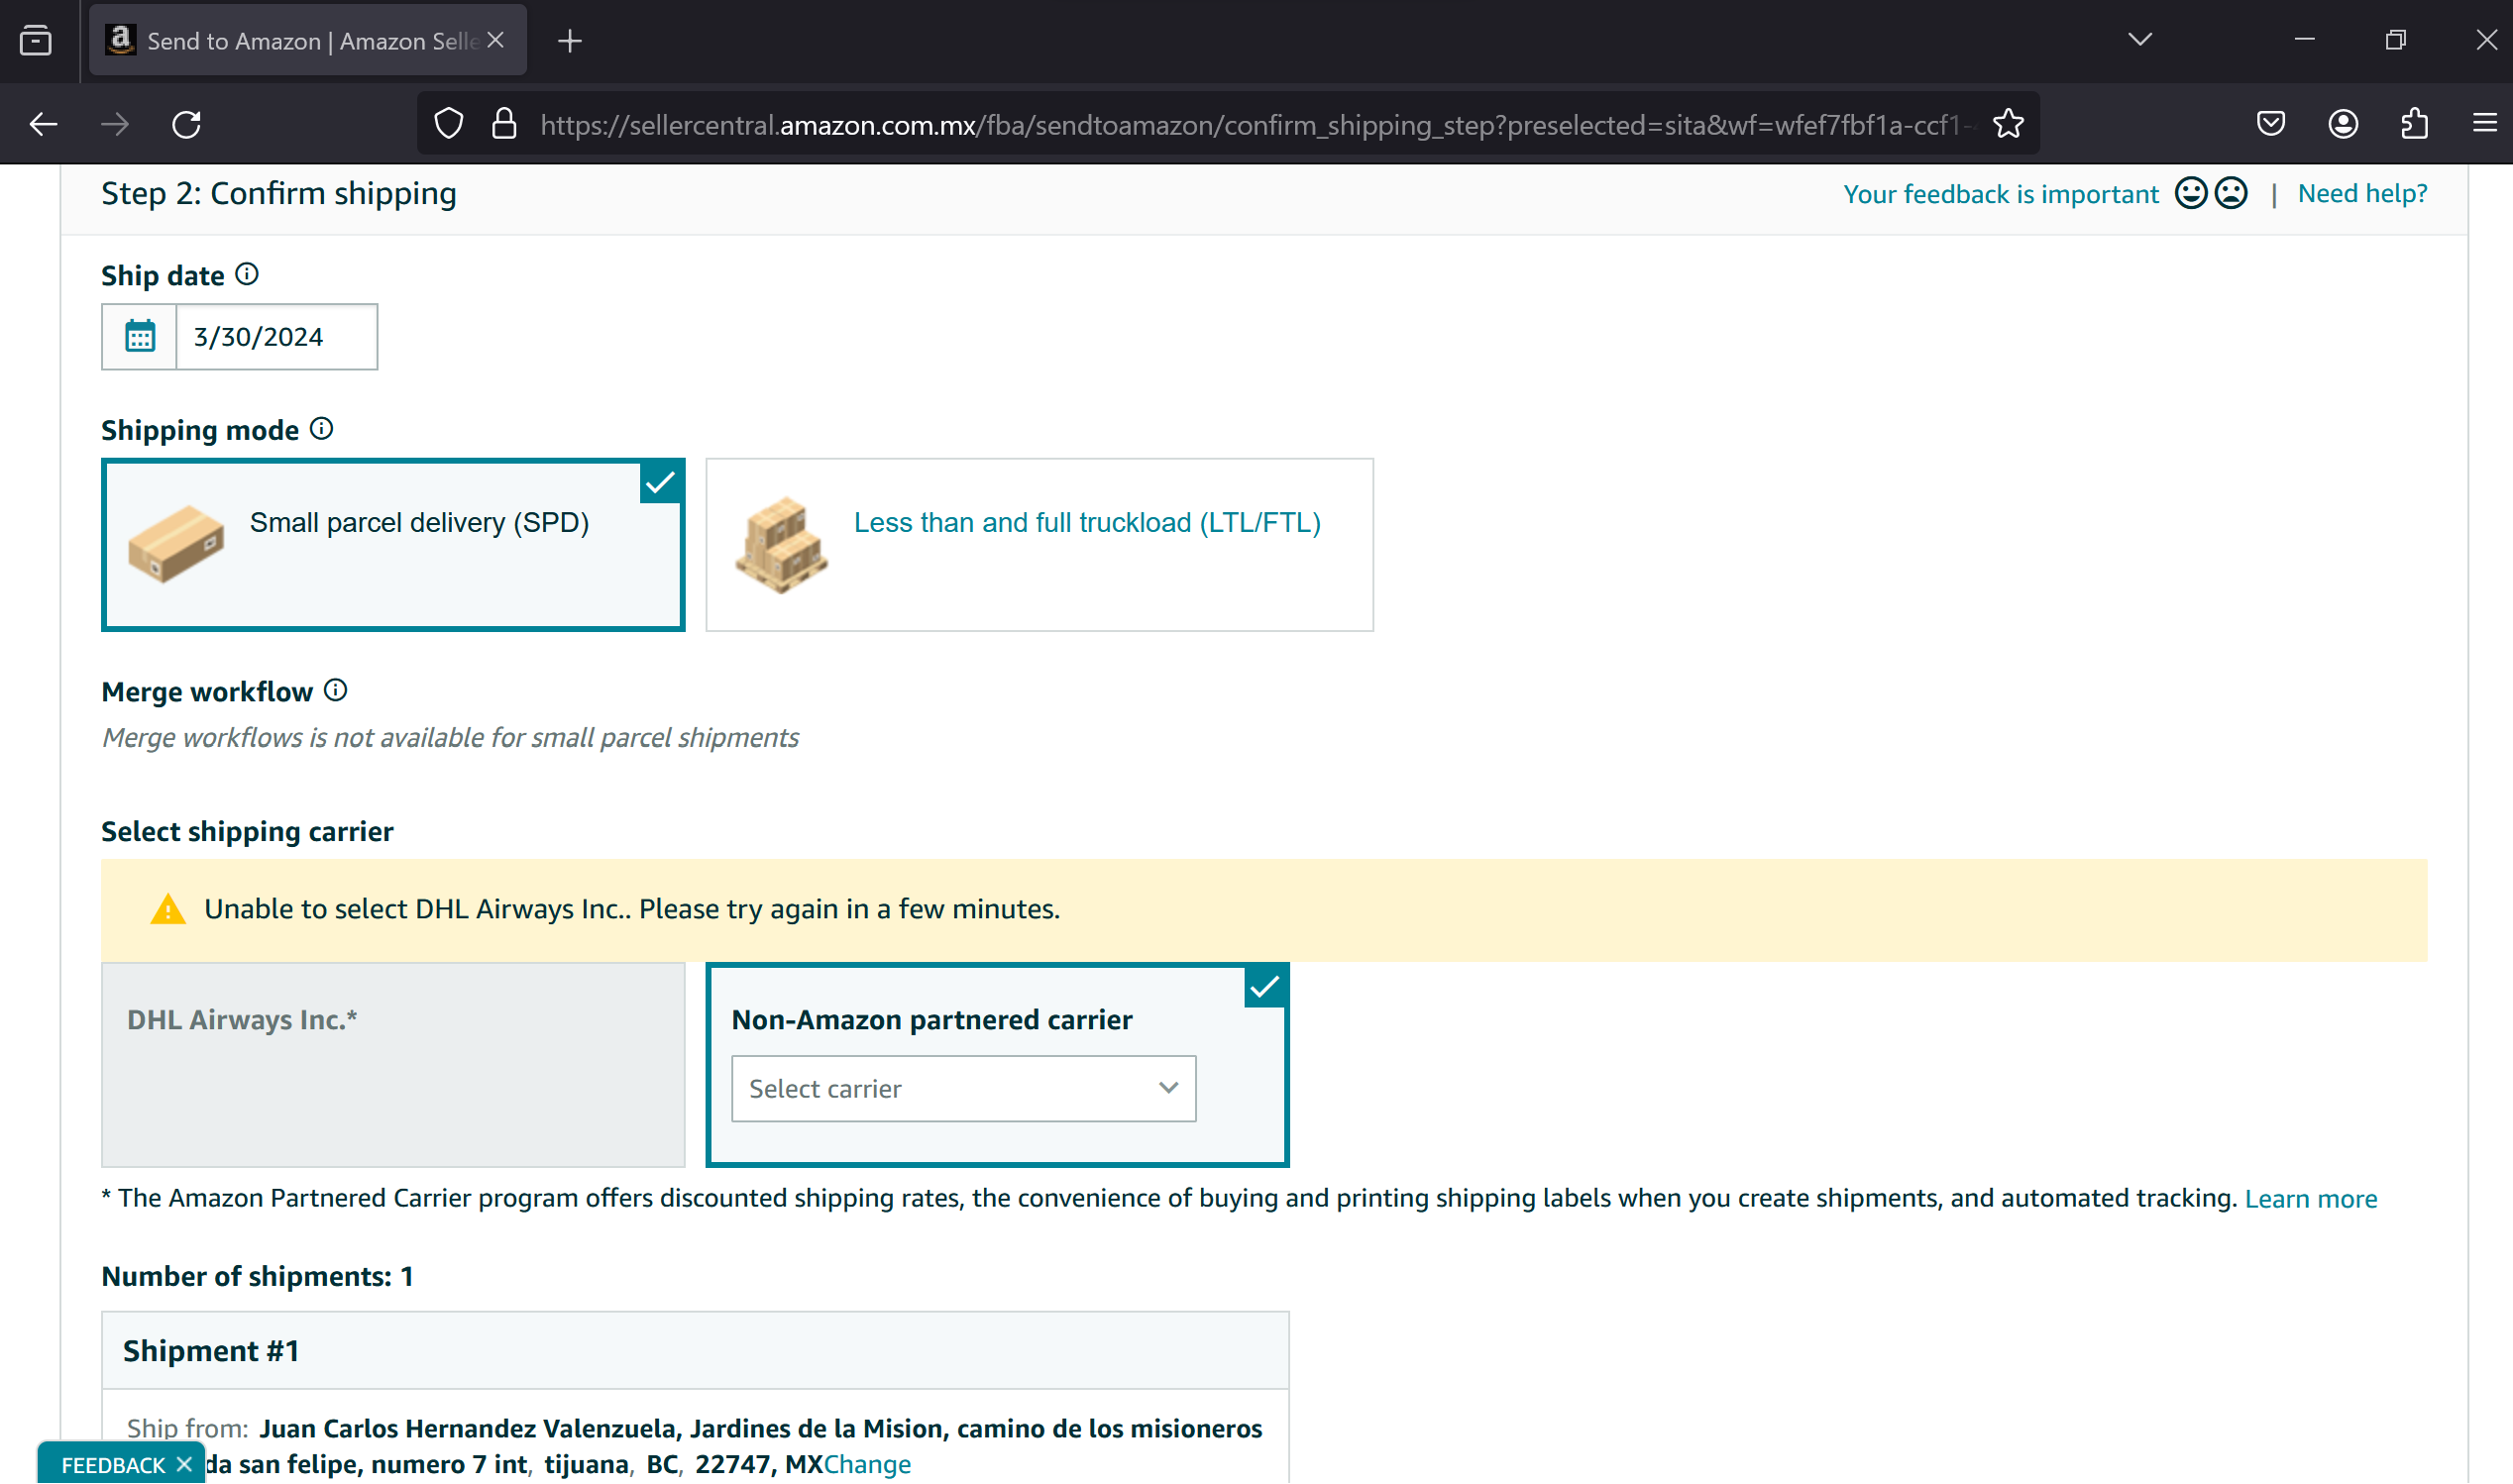
Task: Open the Need help? link
Action: pos(2362,194)
